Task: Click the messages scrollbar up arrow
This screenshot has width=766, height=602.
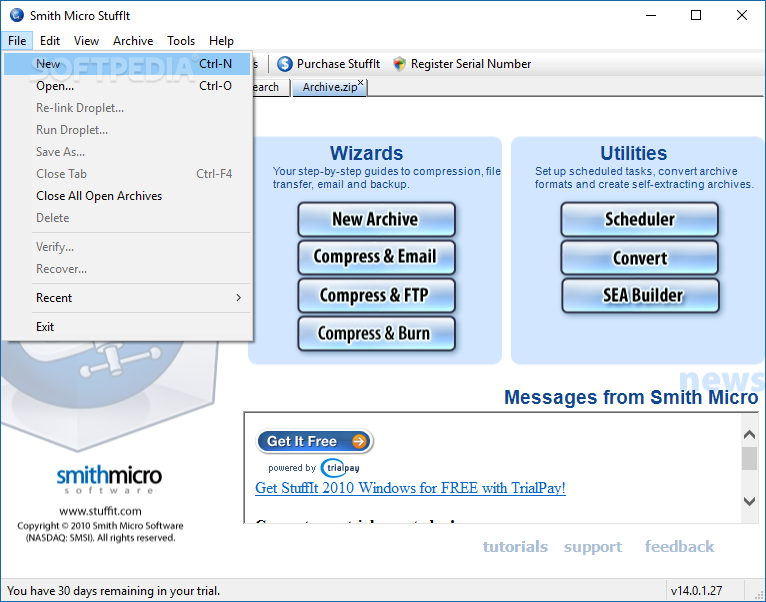Action: pyautogui.click(x=749, y=434)
